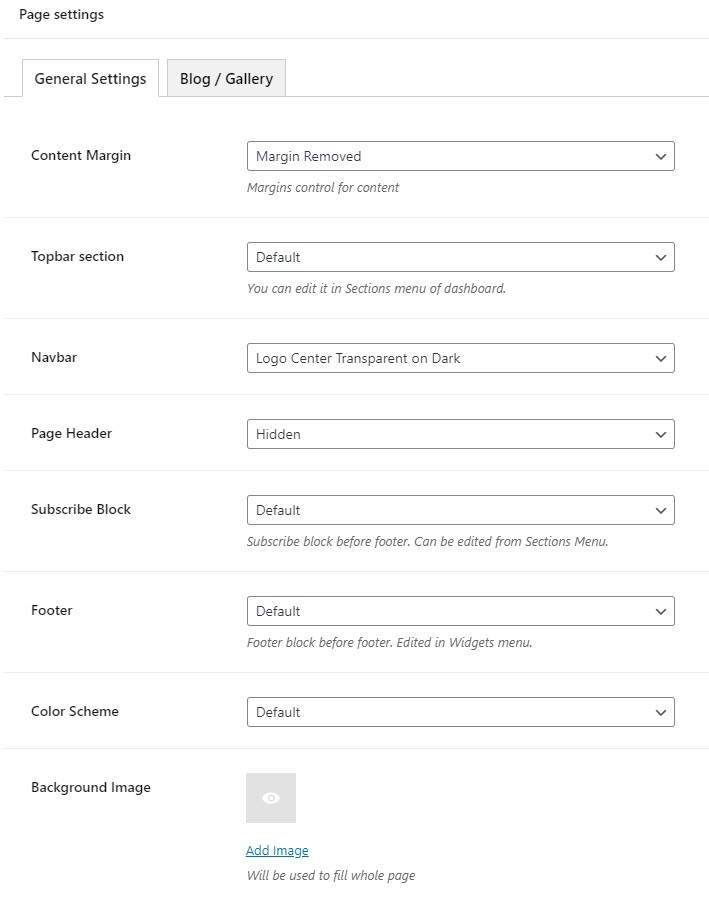Image resolution: width=709 pixels, height=901 pixels.
Task: Click the Color Scheme field label
Action: (75, 711)
